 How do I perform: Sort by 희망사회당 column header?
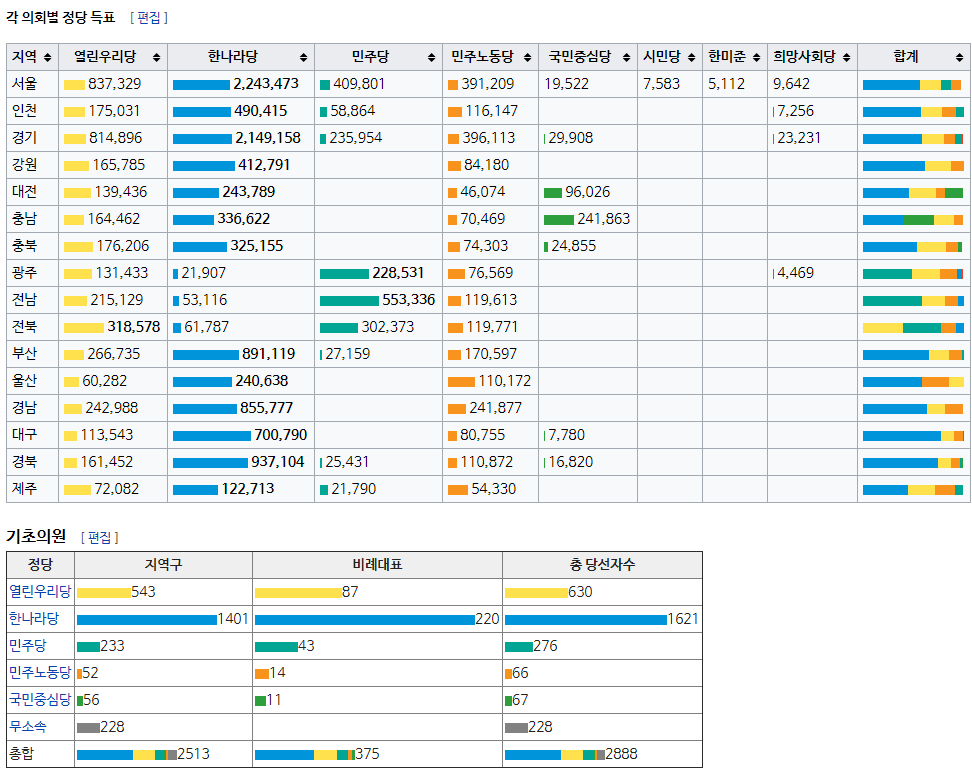846,58
